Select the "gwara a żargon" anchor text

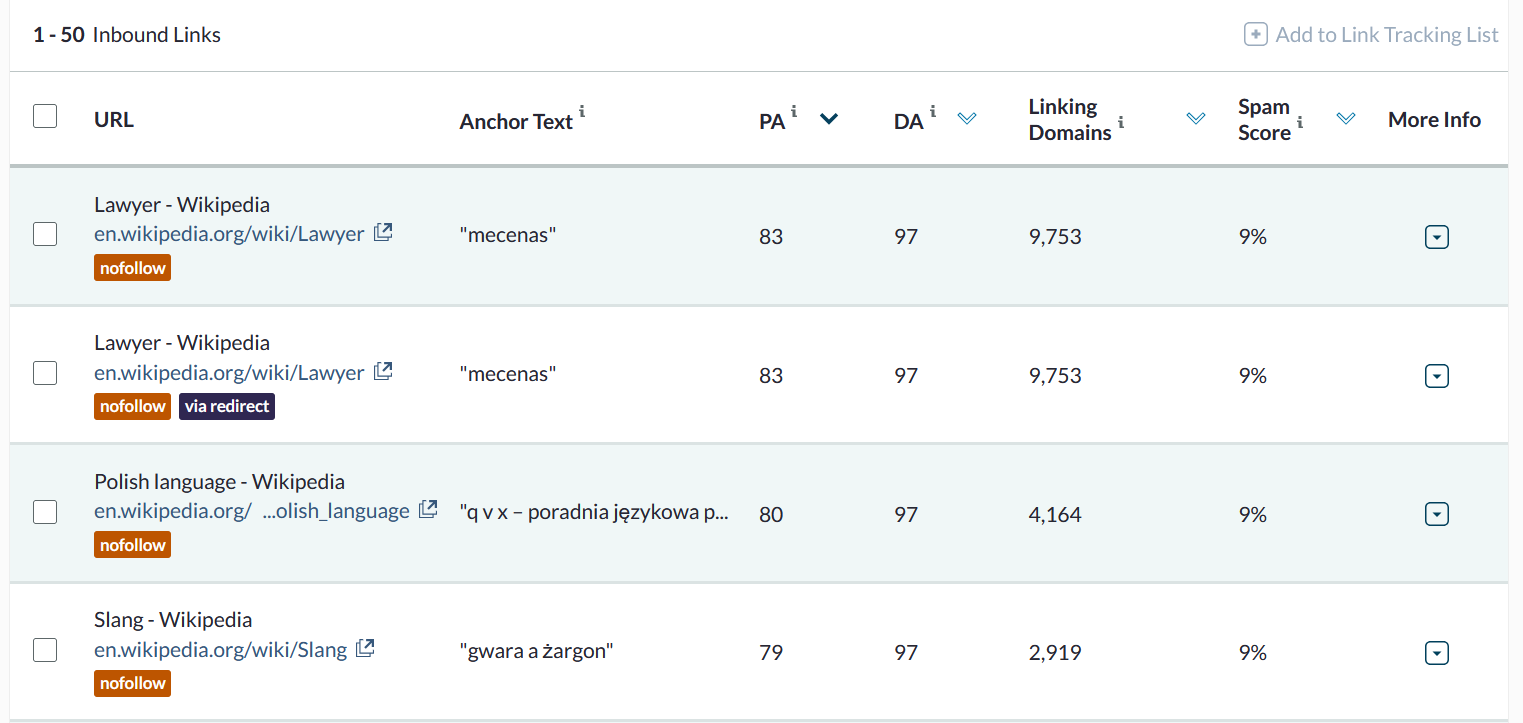[x=536, y=652]
